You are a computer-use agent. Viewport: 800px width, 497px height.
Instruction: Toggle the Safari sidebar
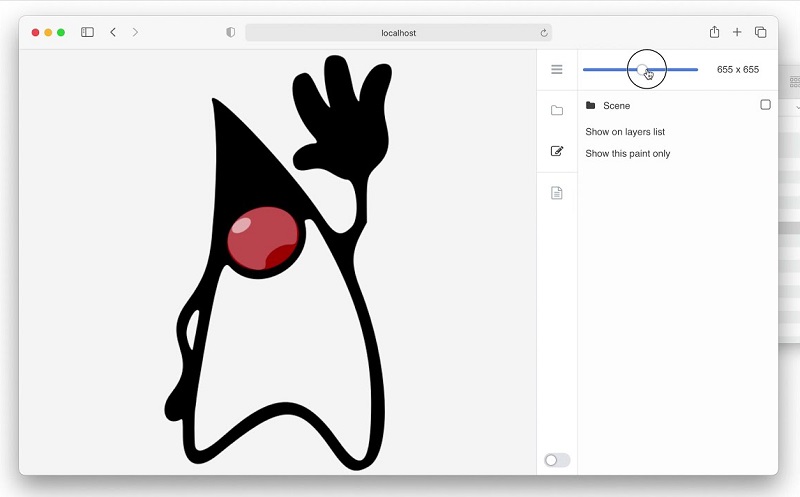tap(87, 32)
